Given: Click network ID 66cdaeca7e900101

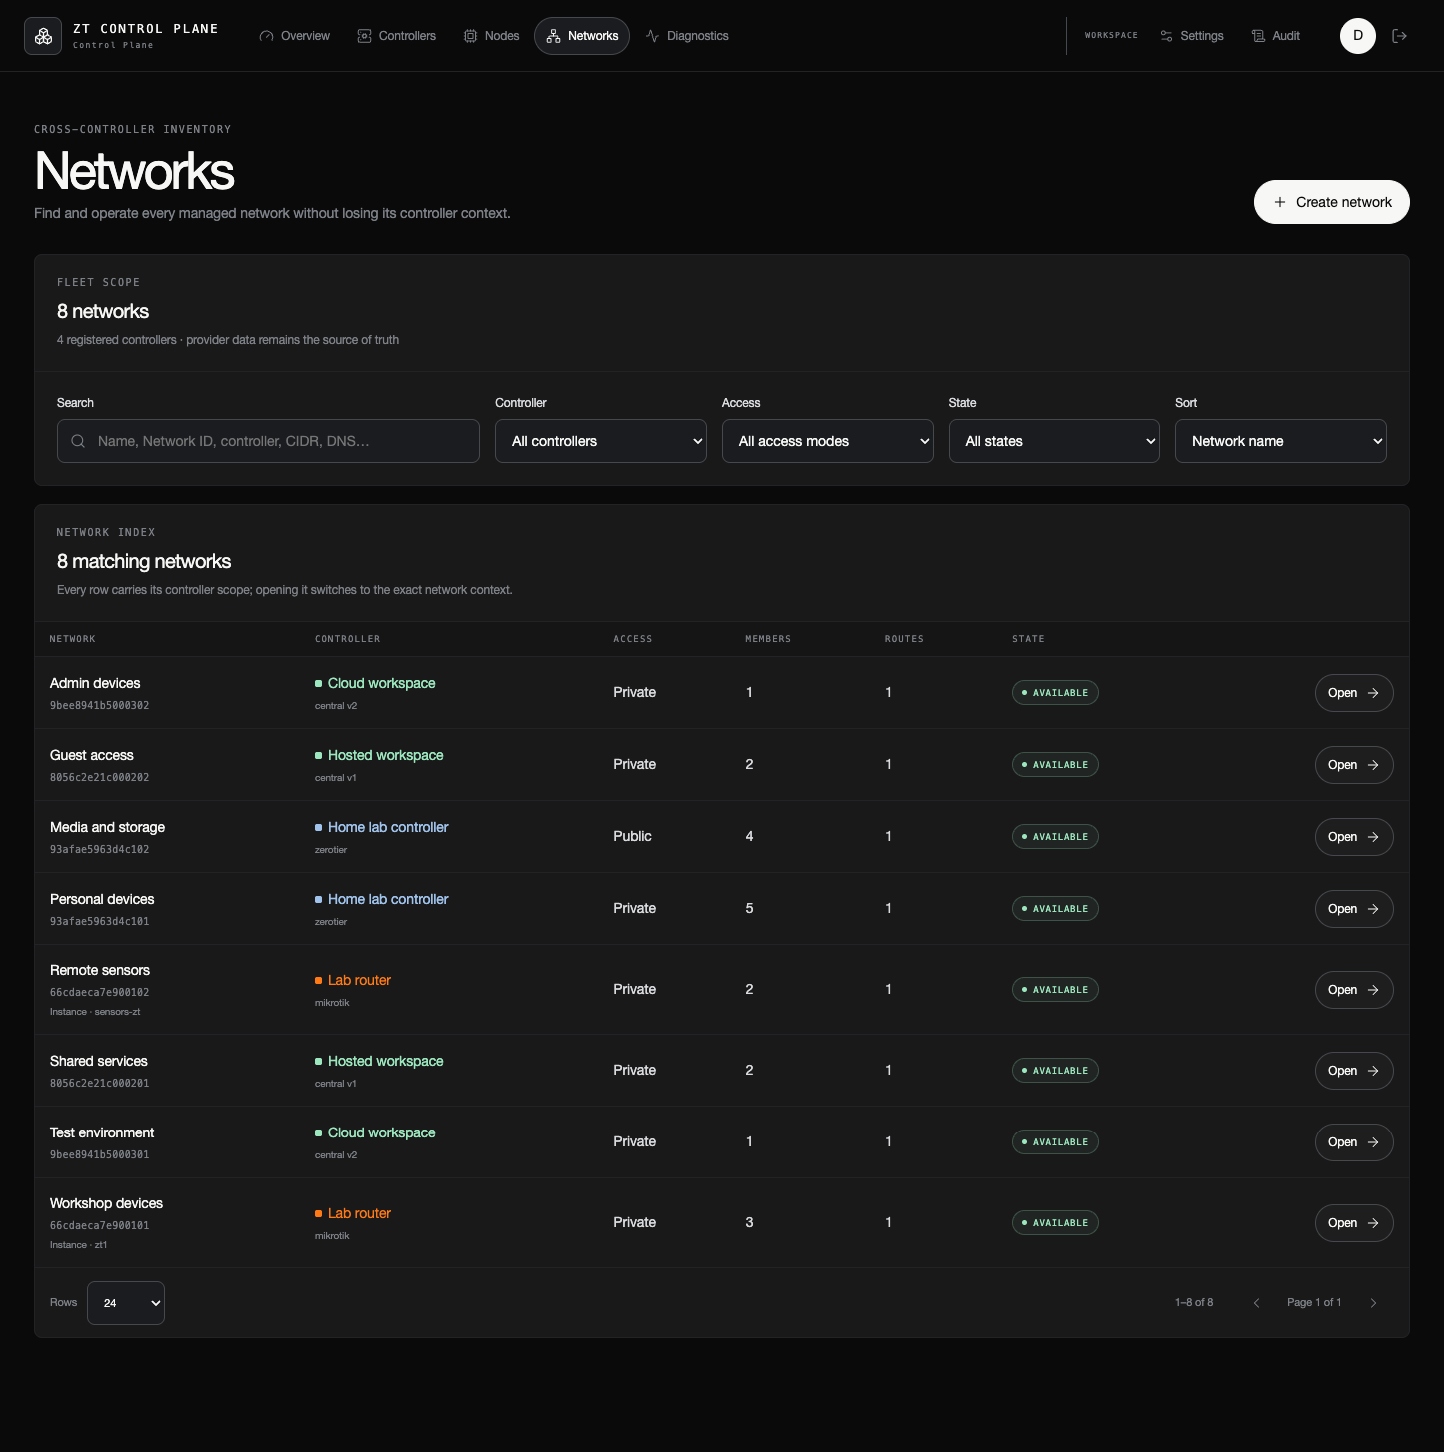Looking at the screenshot, I should click(x=100, y=1226).
